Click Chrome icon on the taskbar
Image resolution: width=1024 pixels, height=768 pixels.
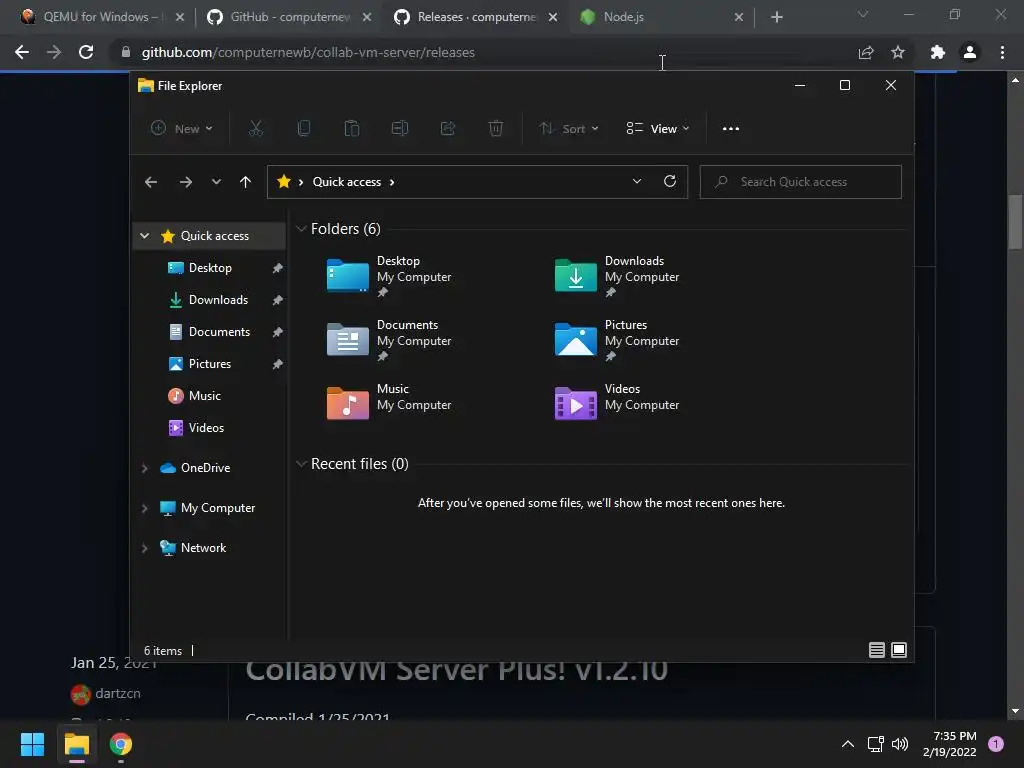point(121,744)
